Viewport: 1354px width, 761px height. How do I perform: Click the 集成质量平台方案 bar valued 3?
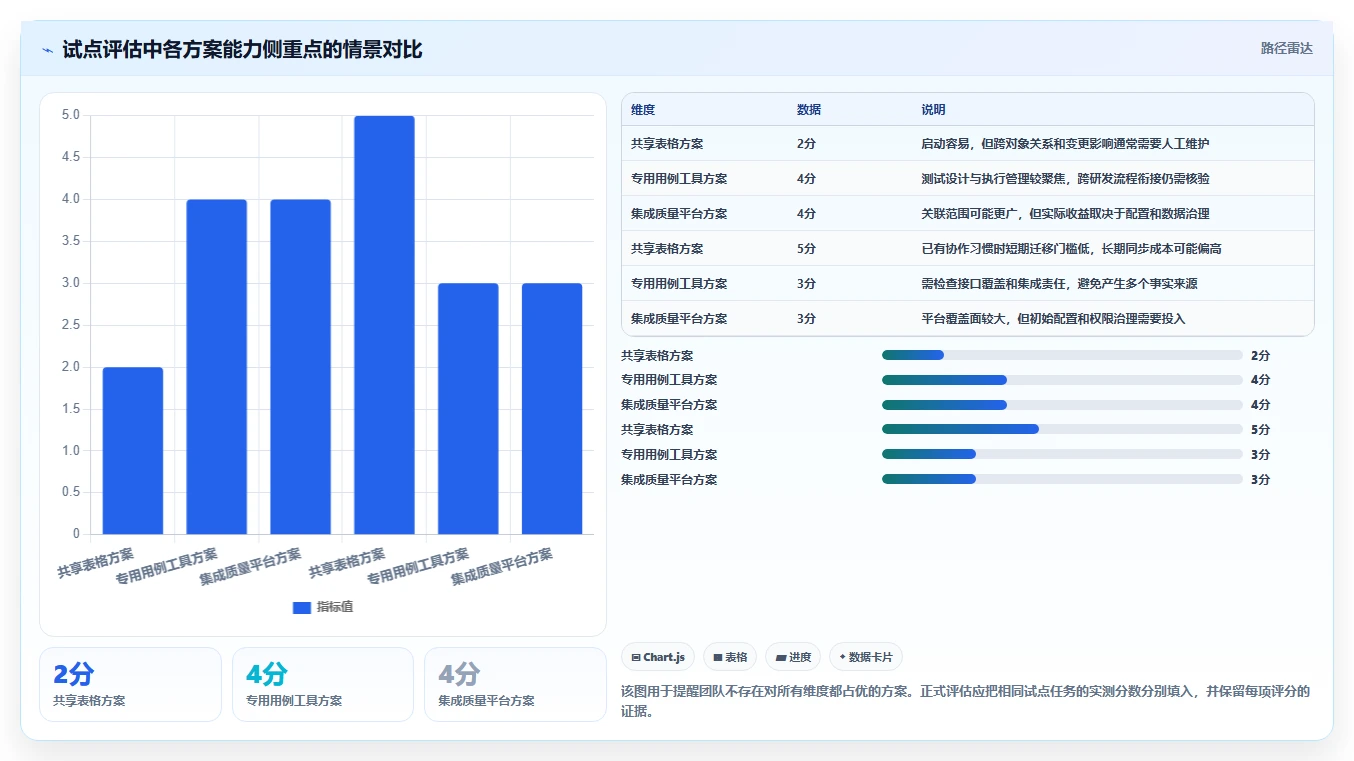(x=552, y=409)
